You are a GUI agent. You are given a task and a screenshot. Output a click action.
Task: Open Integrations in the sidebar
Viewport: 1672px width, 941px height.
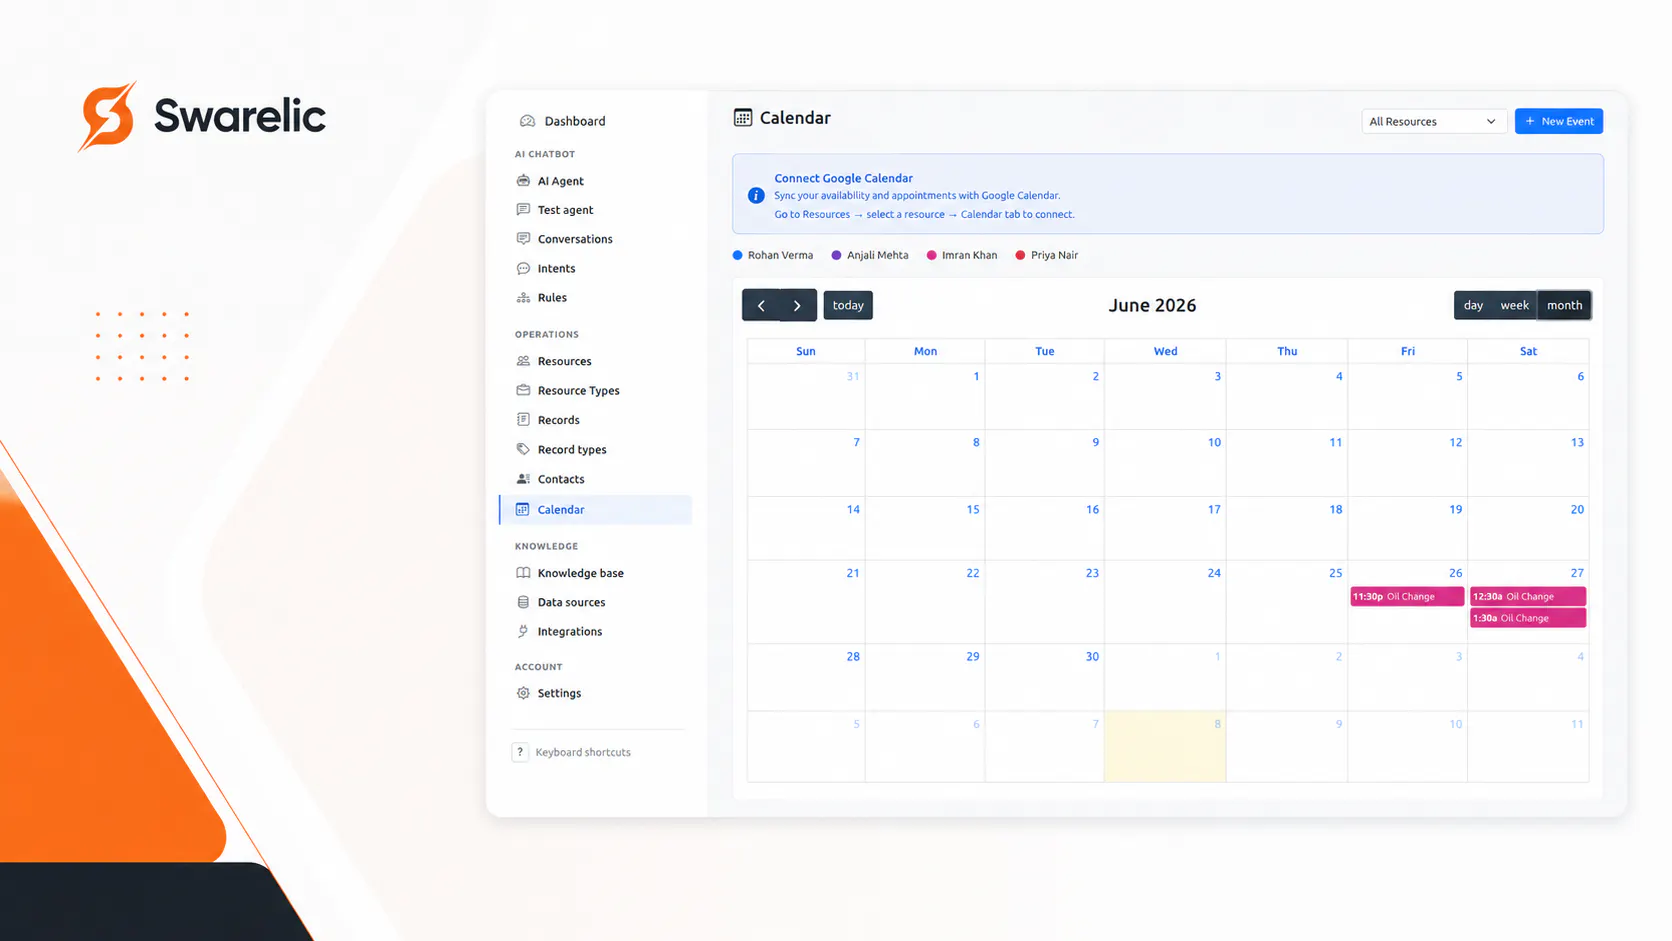click(570, 631)
